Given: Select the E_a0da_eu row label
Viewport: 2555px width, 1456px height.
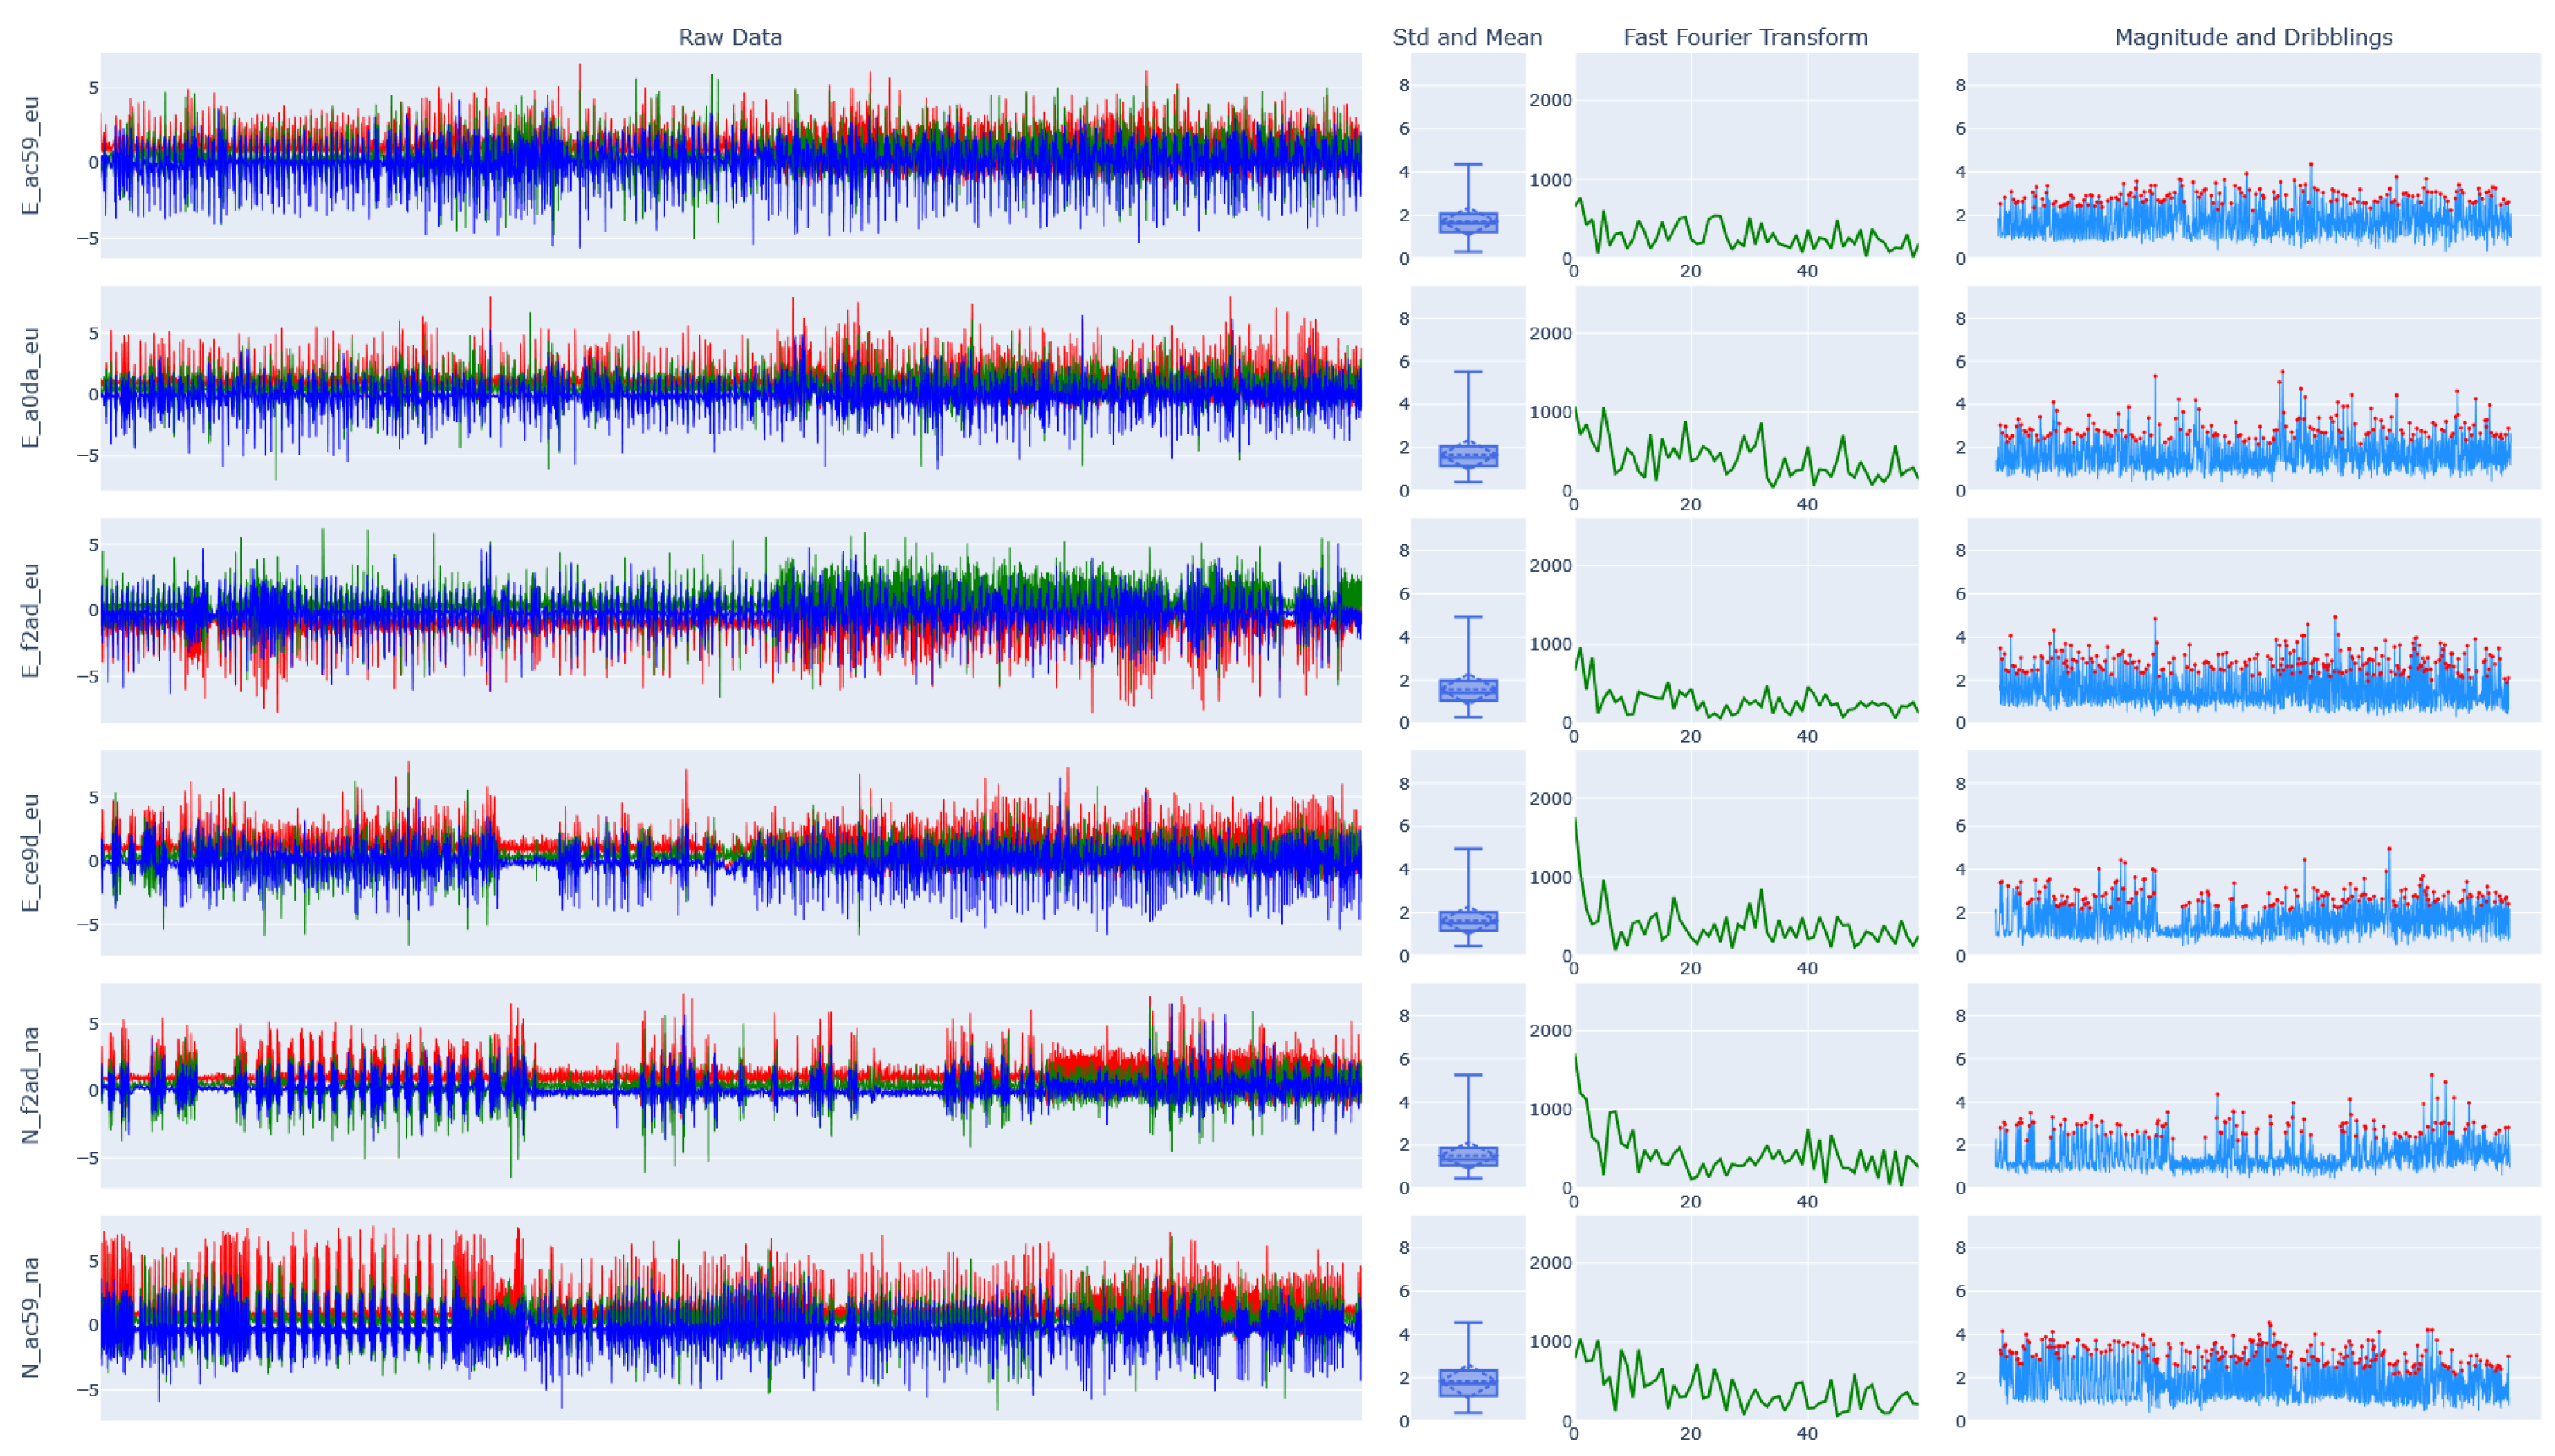Looking at the screenshot, I should 31,388.
